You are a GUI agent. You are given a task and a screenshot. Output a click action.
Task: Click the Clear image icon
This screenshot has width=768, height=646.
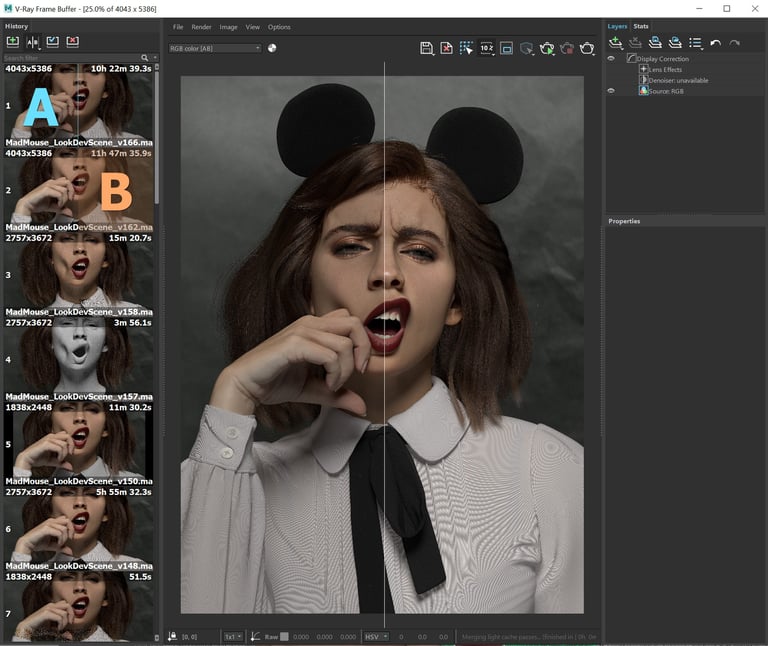point(447,48)
